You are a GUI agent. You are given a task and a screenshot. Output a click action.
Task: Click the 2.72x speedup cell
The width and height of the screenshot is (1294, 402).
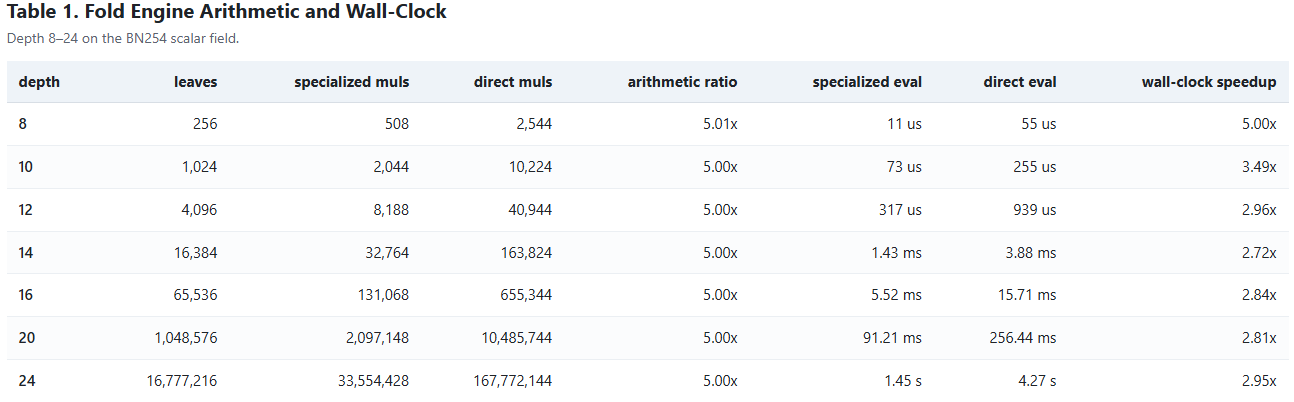1259,253
